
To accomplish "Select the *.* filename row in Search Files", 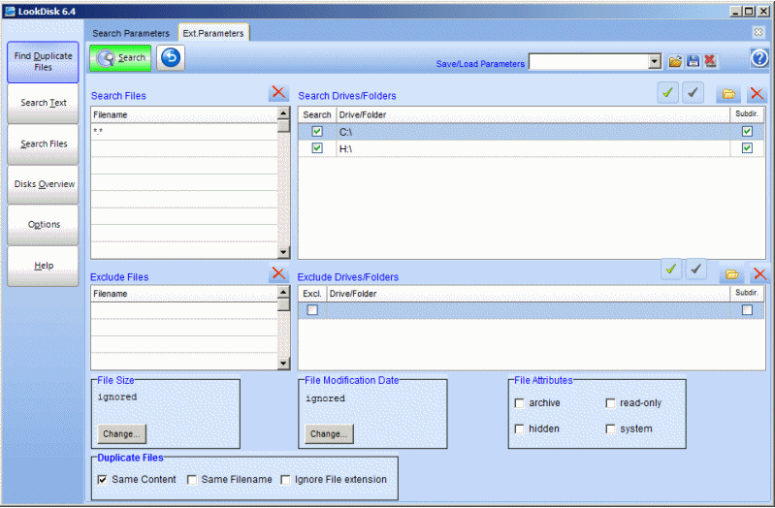I will pyautogui.click(x=184, y=131).
